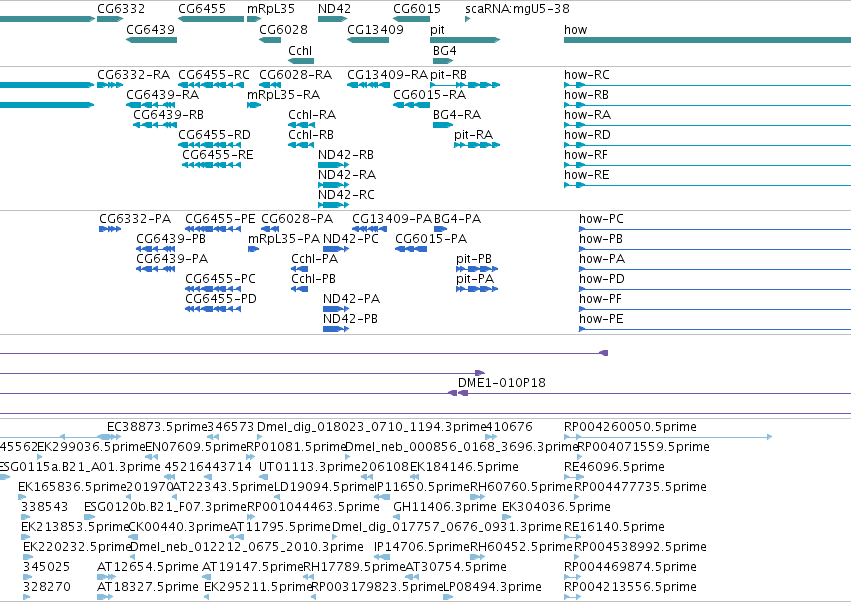
Task: Select transcript ND42-RC
Action: pyautogui.click(x=346, y=195)
